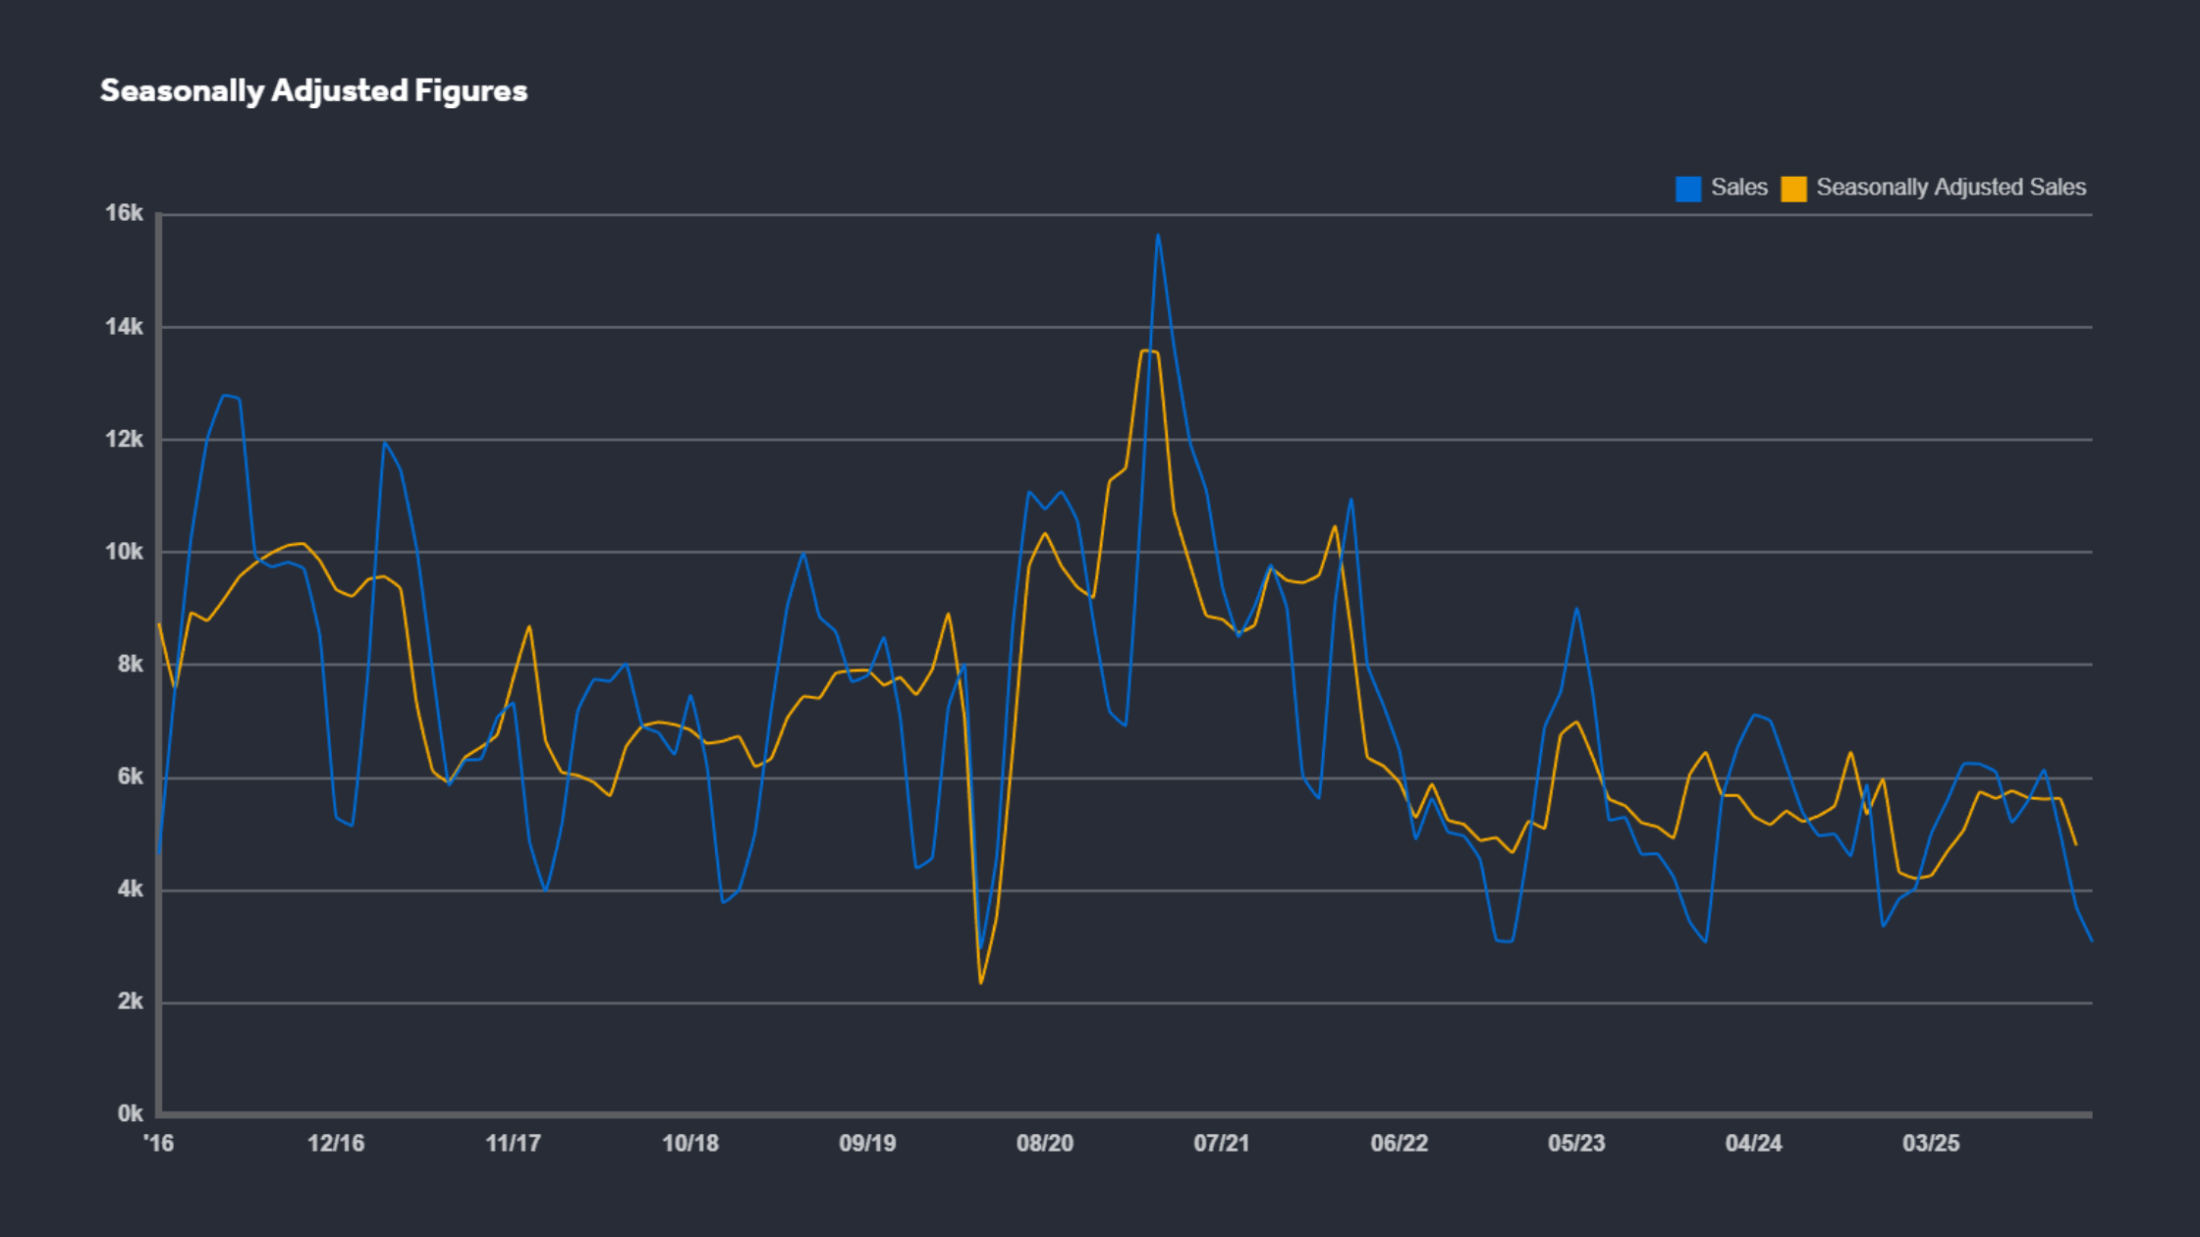Click the 11/17 x-axis label
2200x1237 pixels.
coord(513,1143)
